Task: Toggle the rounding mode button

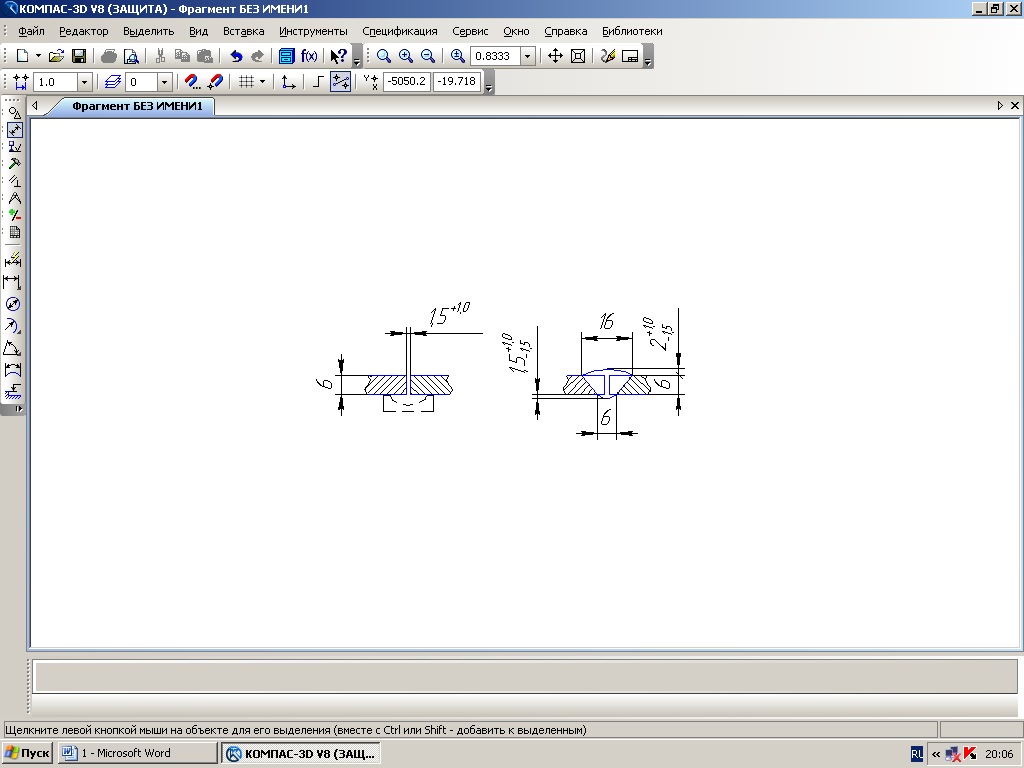Action: tap(341, 82)
